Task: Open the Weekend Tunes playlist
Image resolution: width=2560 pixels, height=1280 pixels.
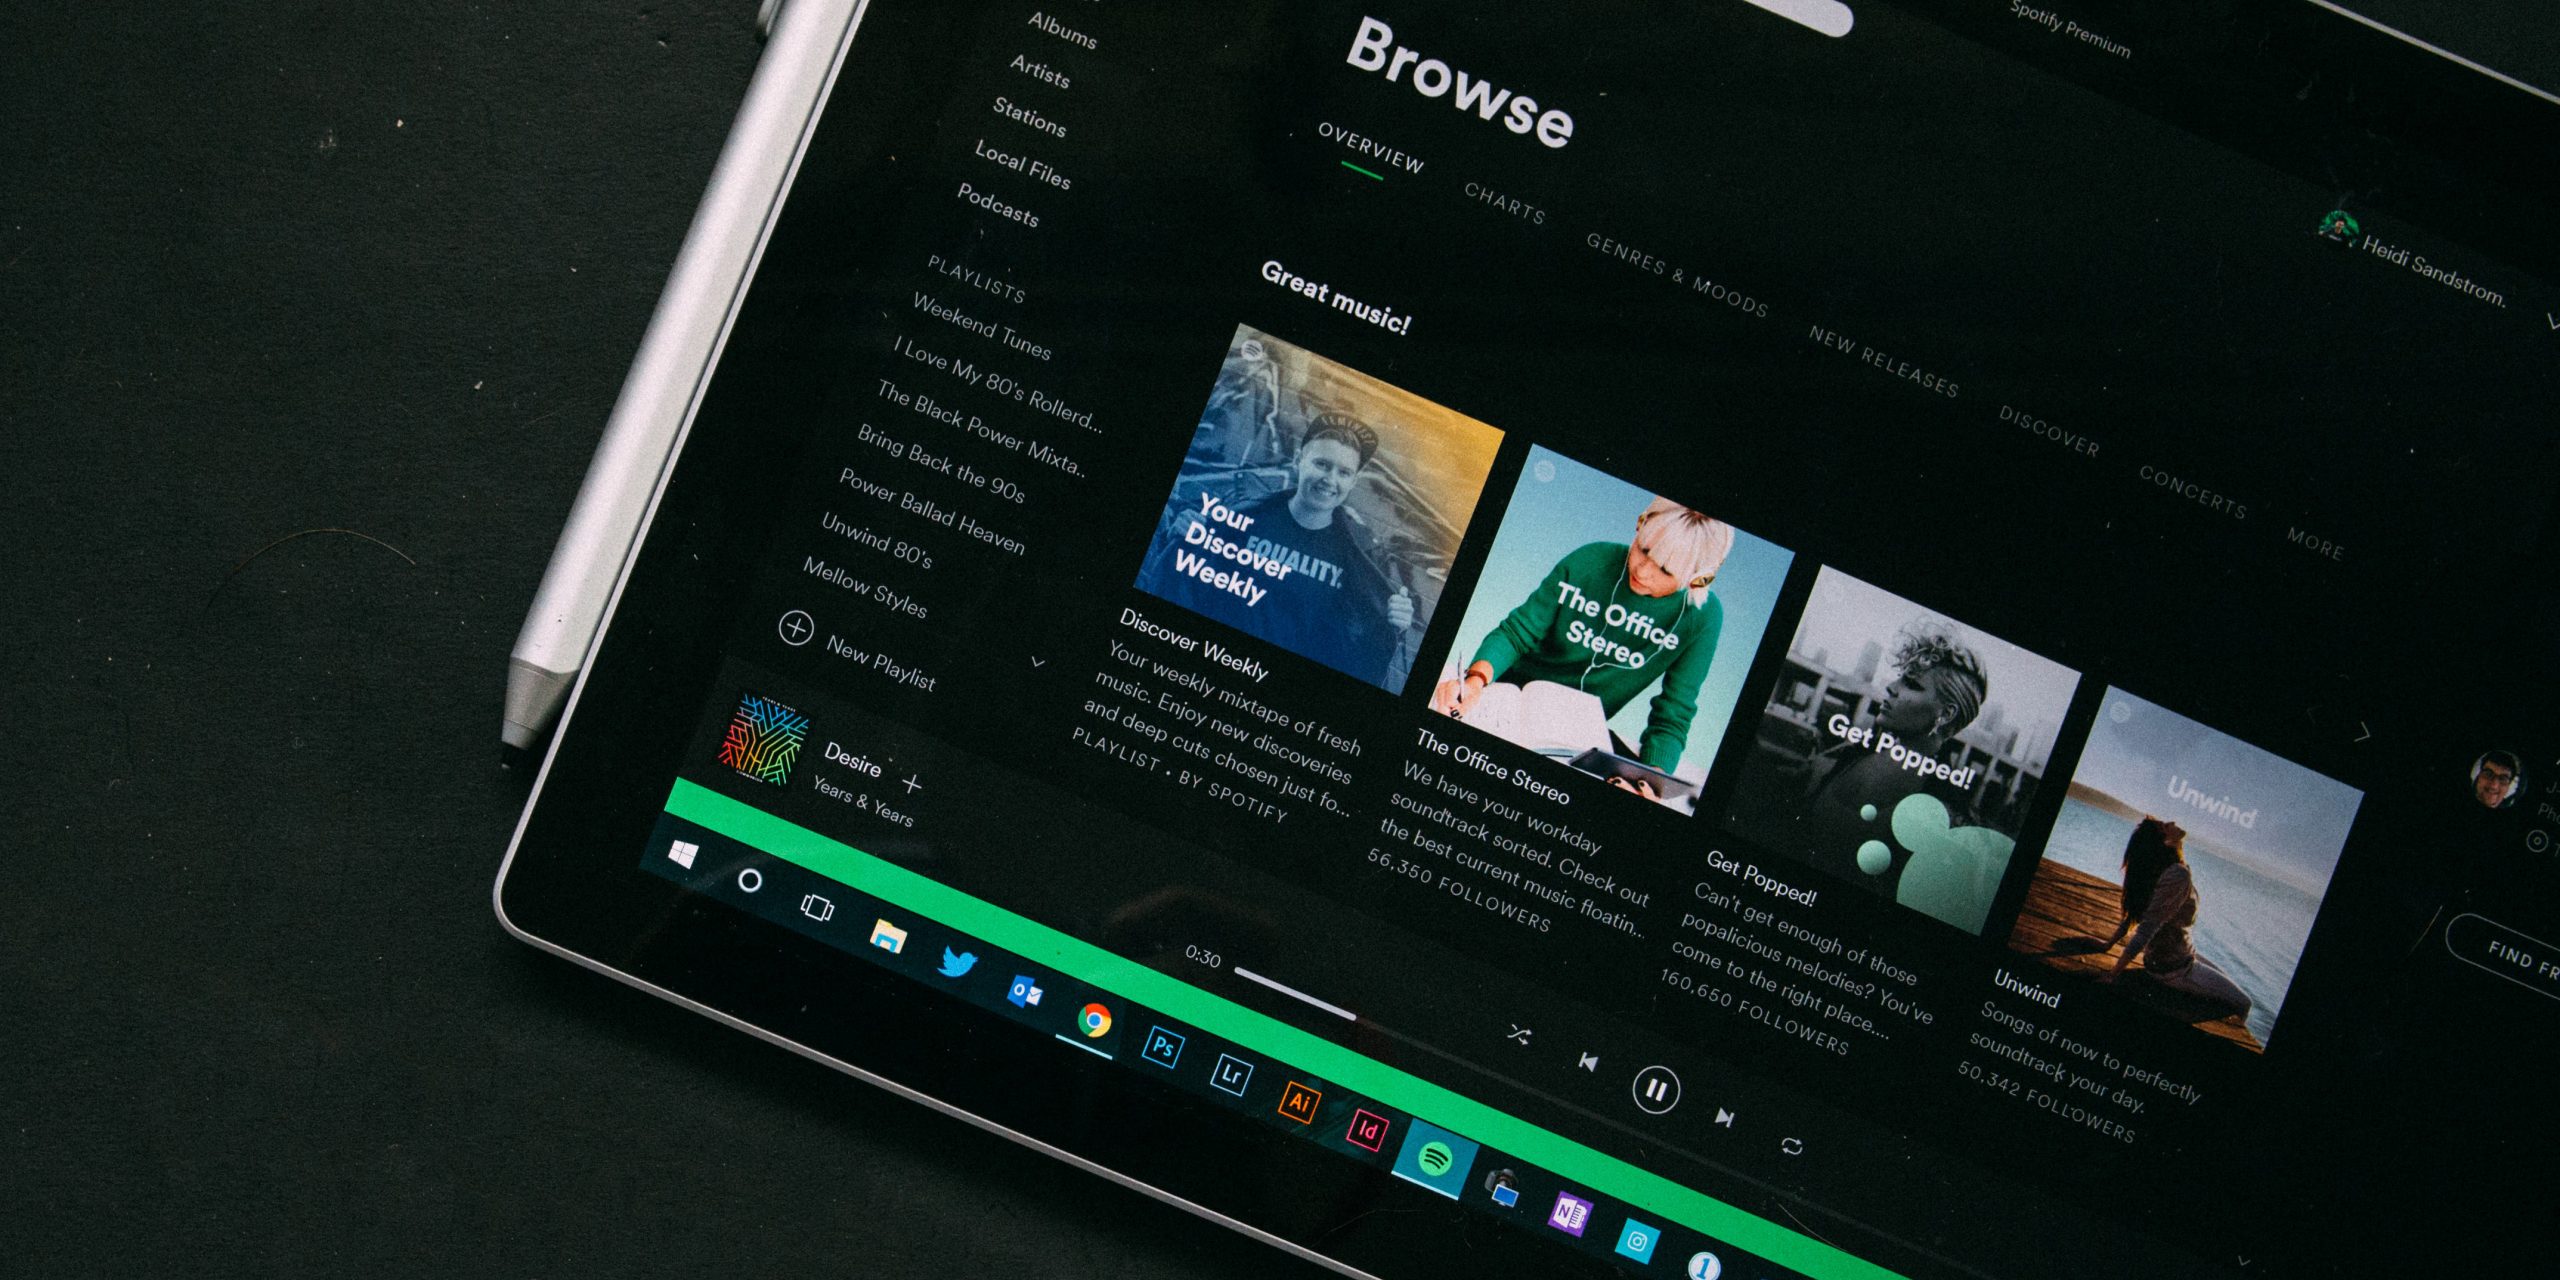Action: point(981,327)
